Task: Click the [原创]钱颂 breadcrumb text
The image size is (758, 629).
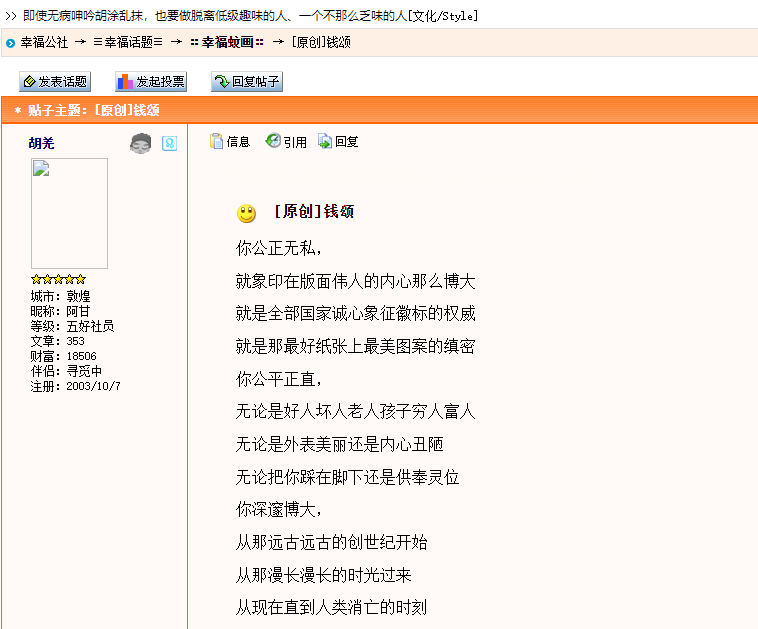Action: (321, 43)
